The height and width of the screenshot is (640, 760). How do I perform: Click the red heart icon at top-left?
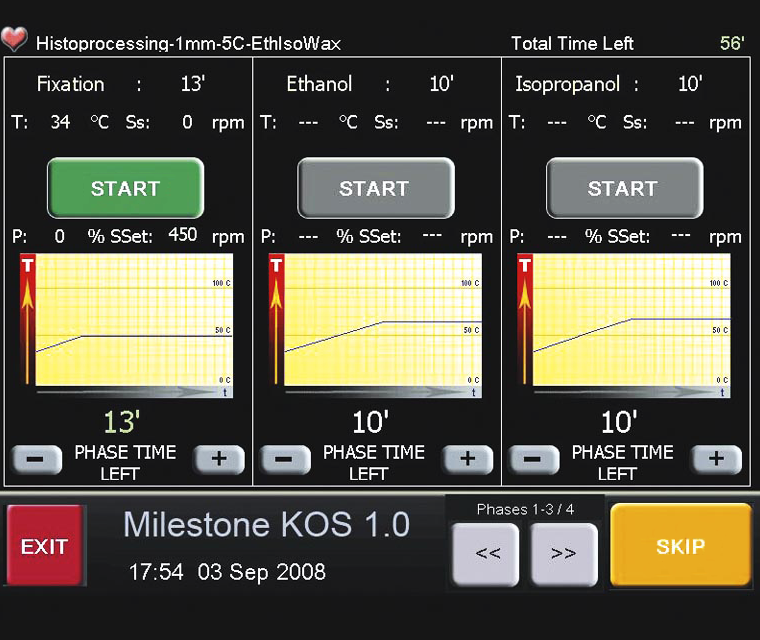[14, 41]
